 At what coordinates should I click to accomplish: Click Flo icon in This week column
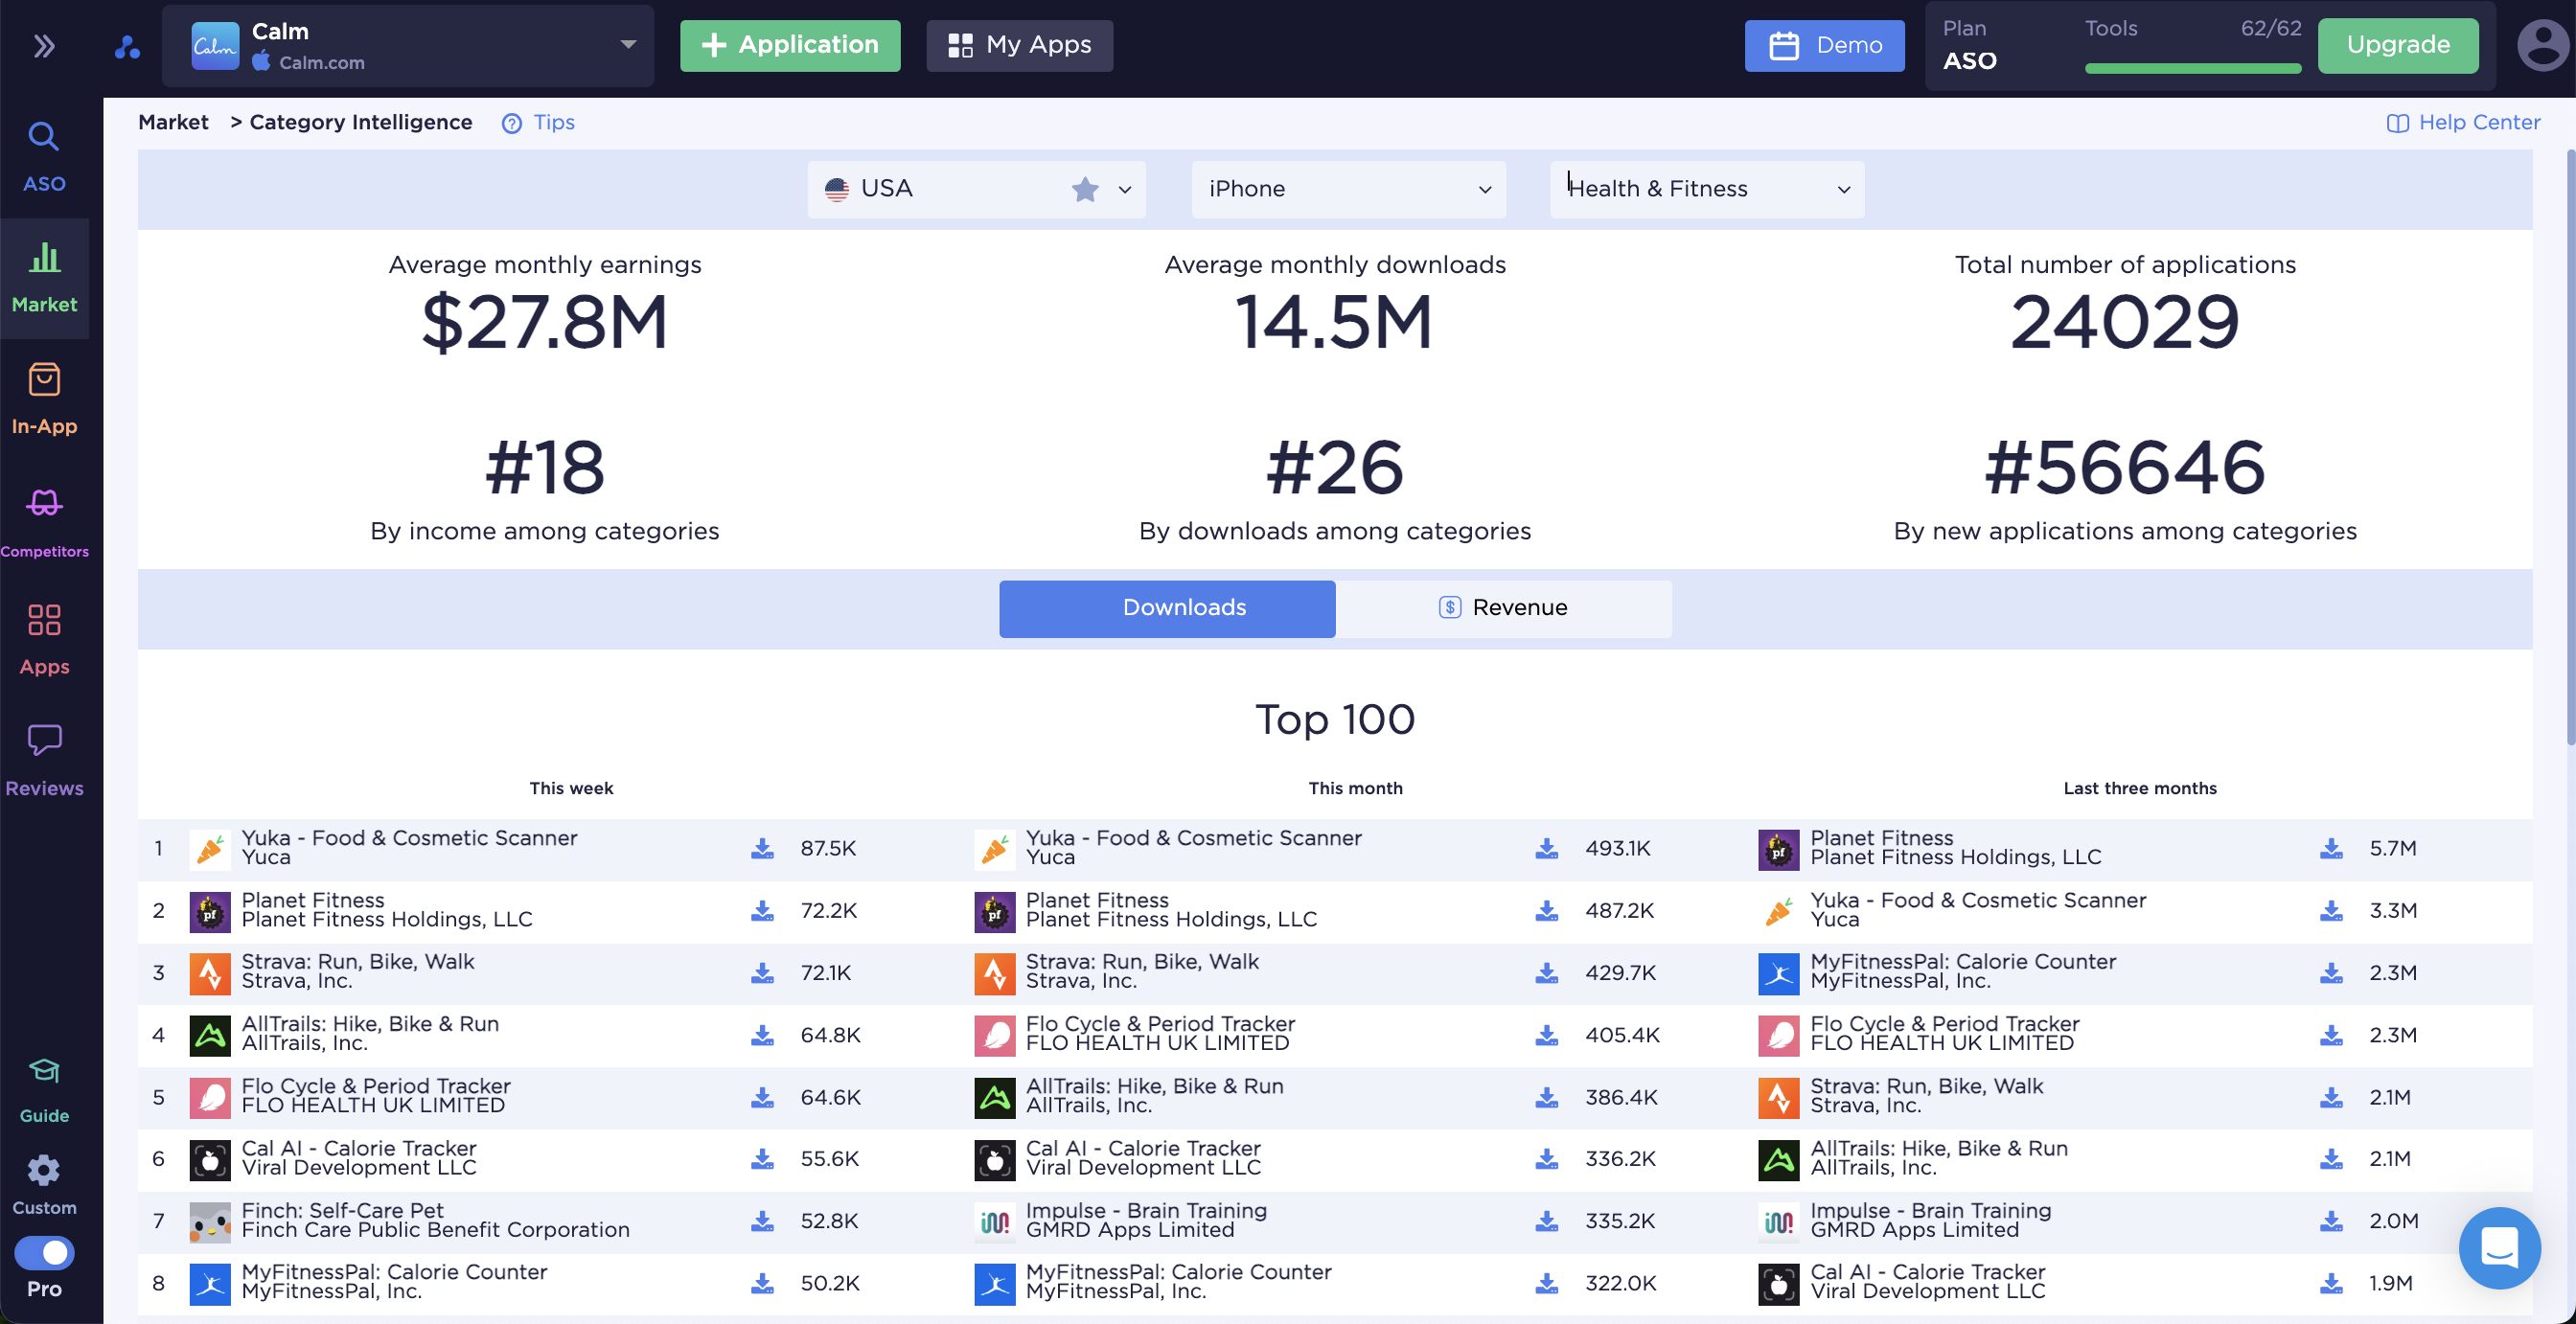[210, 1097]
